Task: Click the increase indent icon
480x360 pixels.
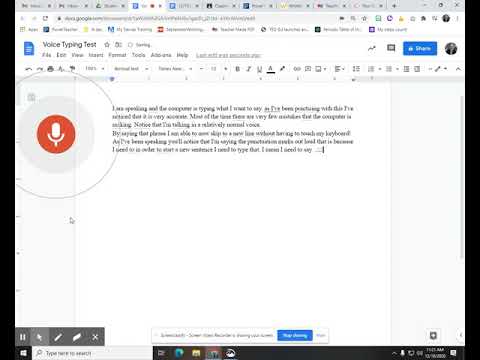Action: point(417,69)
